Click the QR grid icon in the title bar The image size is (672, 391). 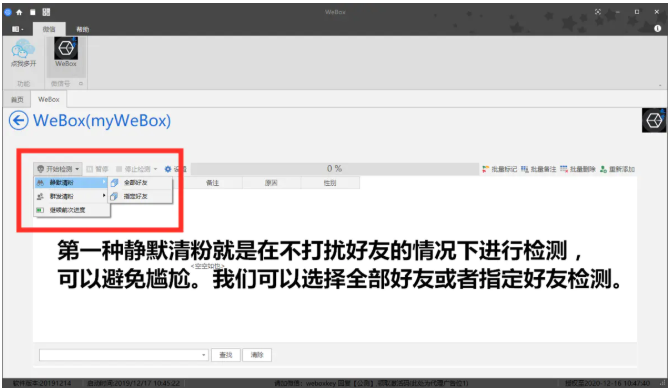coord(46,12)
